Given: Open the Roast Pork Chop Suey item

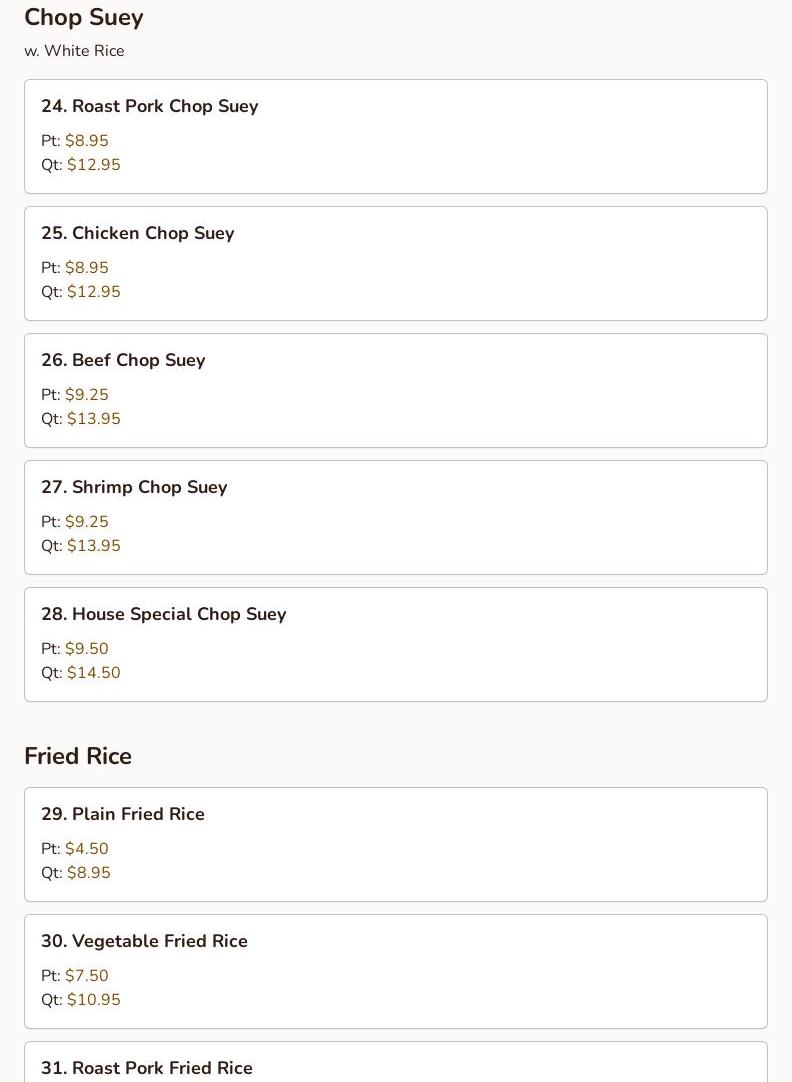Looking at the screenshot, I should tap(395, 137).
